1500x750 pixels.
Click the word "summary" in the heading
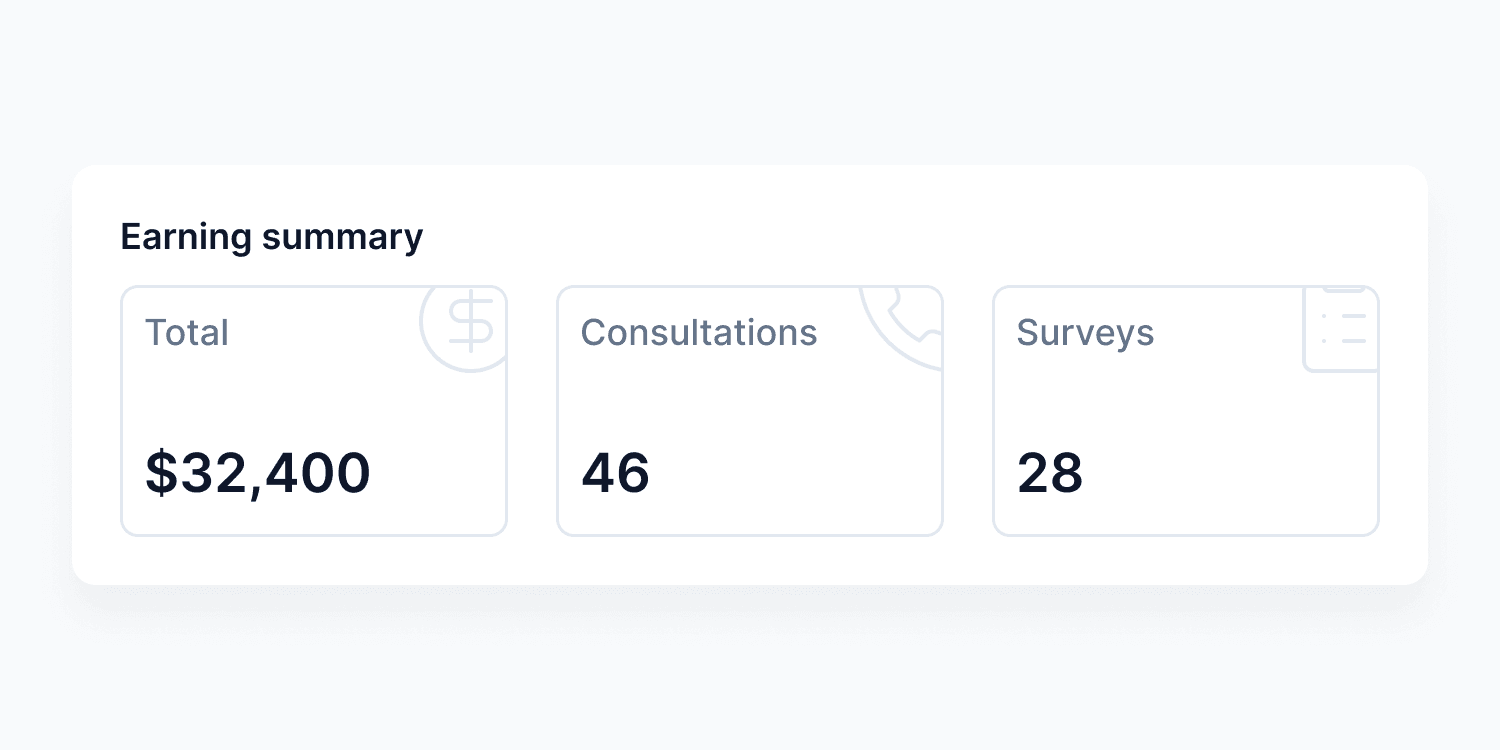342,237
